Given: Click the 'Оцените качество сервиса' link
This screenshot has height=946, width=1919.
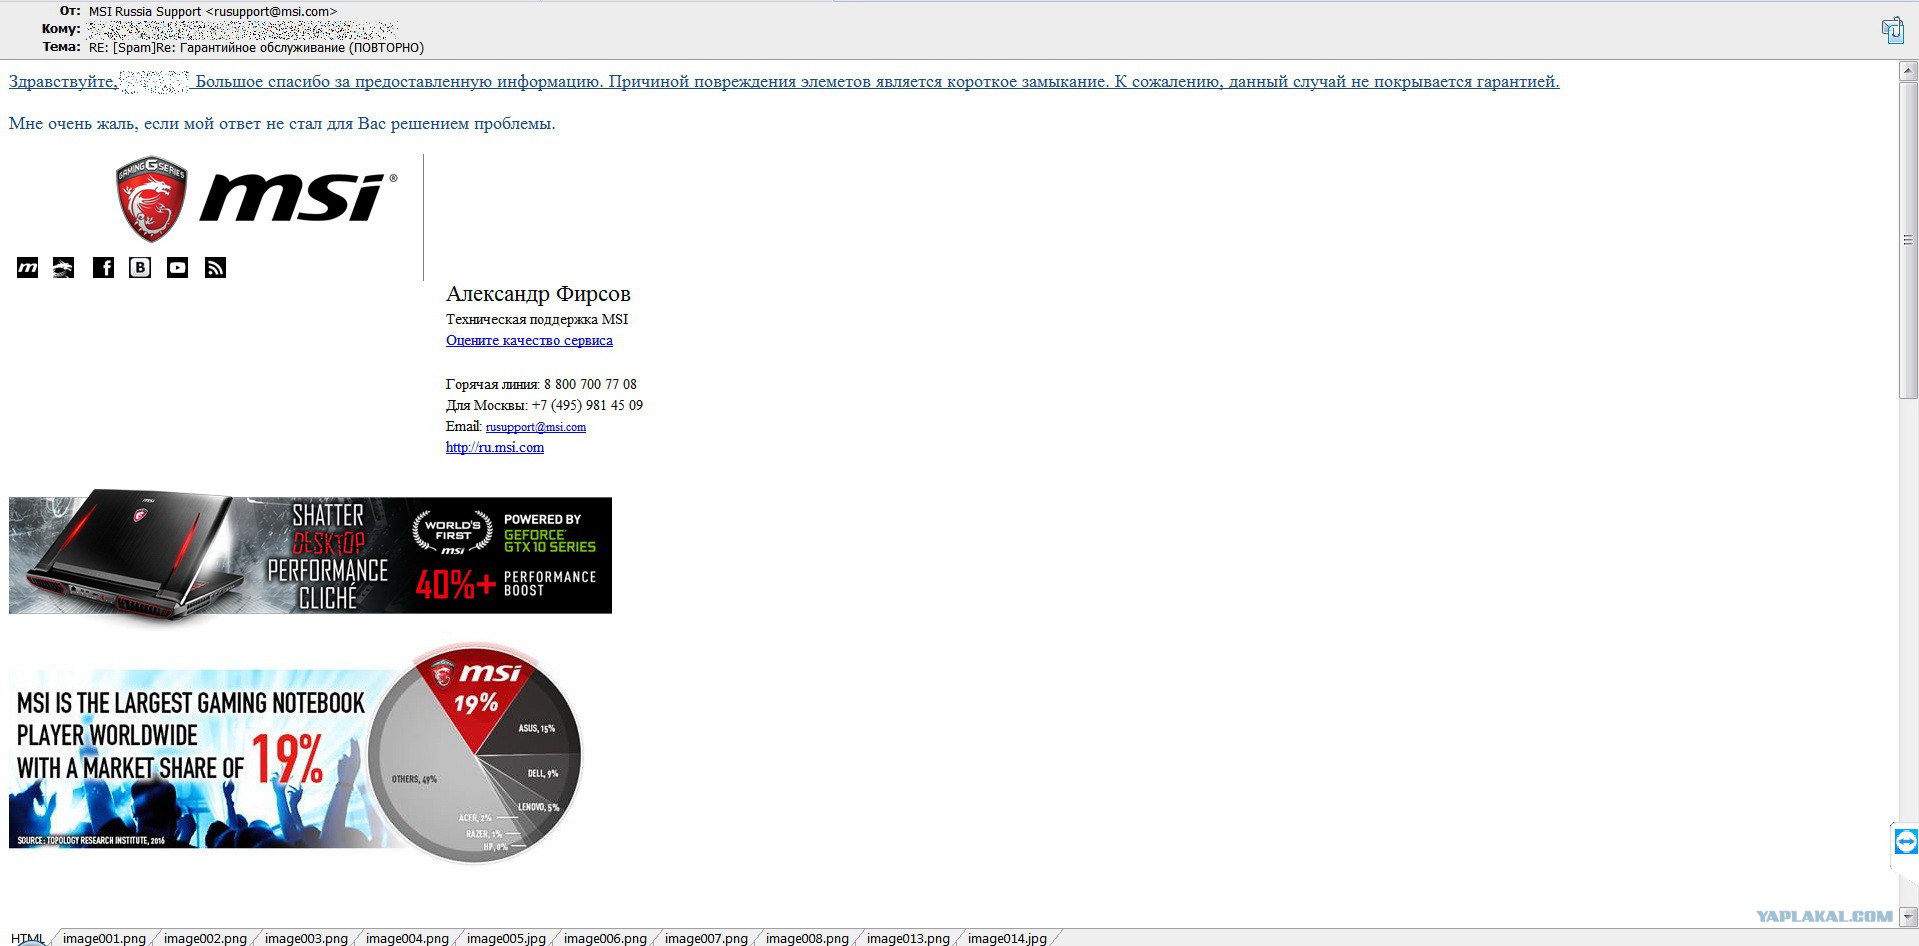Looking at the screenshot, I should (529, 340).
